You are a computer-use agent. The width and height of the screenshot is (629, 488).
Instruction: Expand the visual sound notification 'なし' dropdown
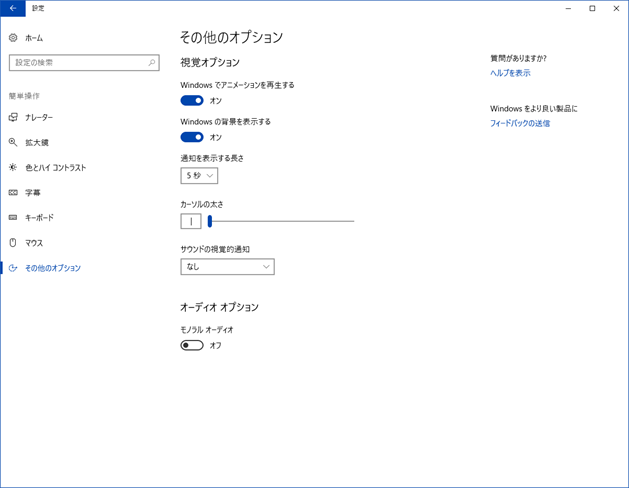pos(227,267)
